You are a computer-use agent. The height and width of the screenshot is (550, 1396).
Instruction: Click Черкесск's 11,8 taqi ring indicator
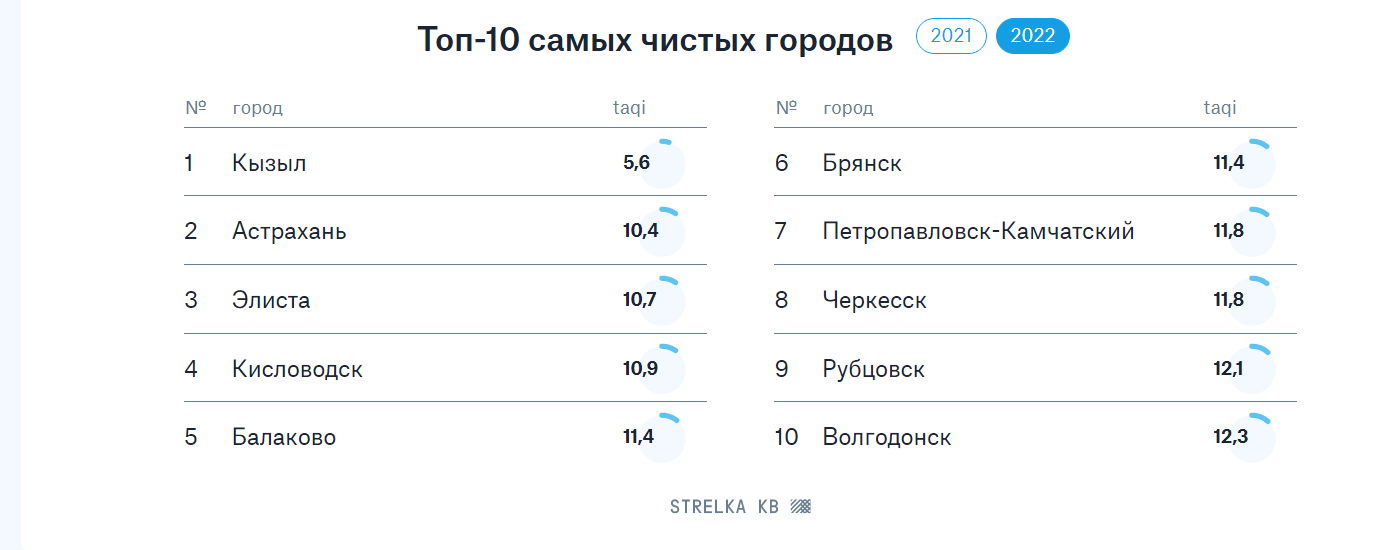point(1251,301)
